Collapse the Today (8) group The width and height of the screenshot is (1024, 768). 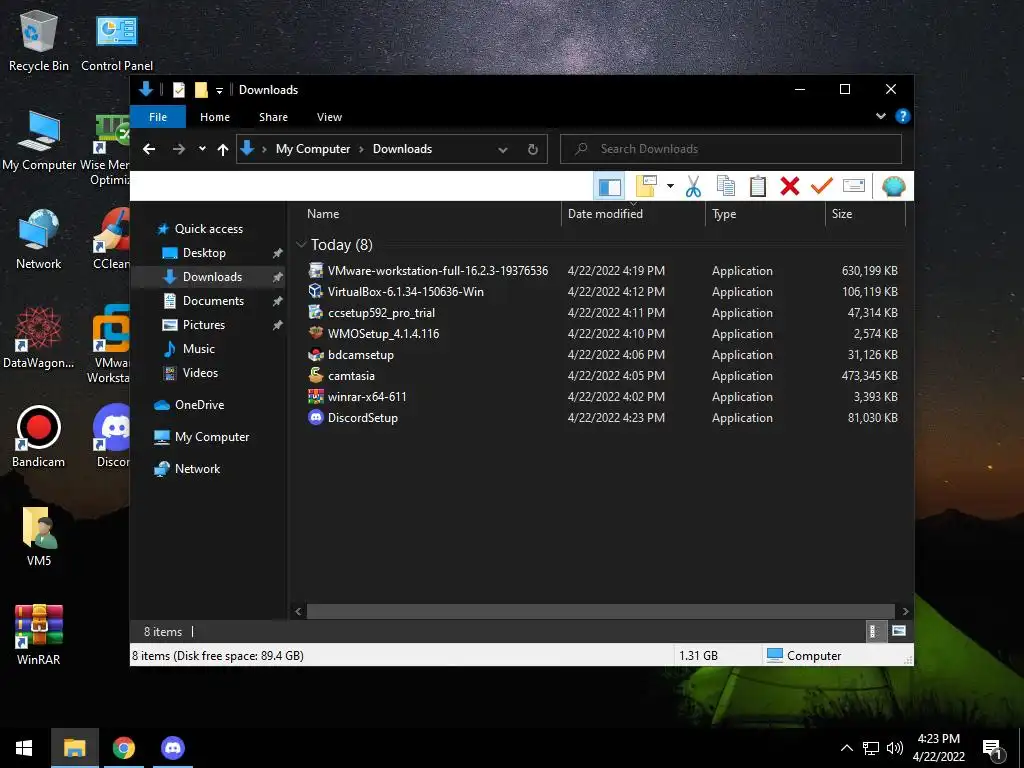click(301, 244)
